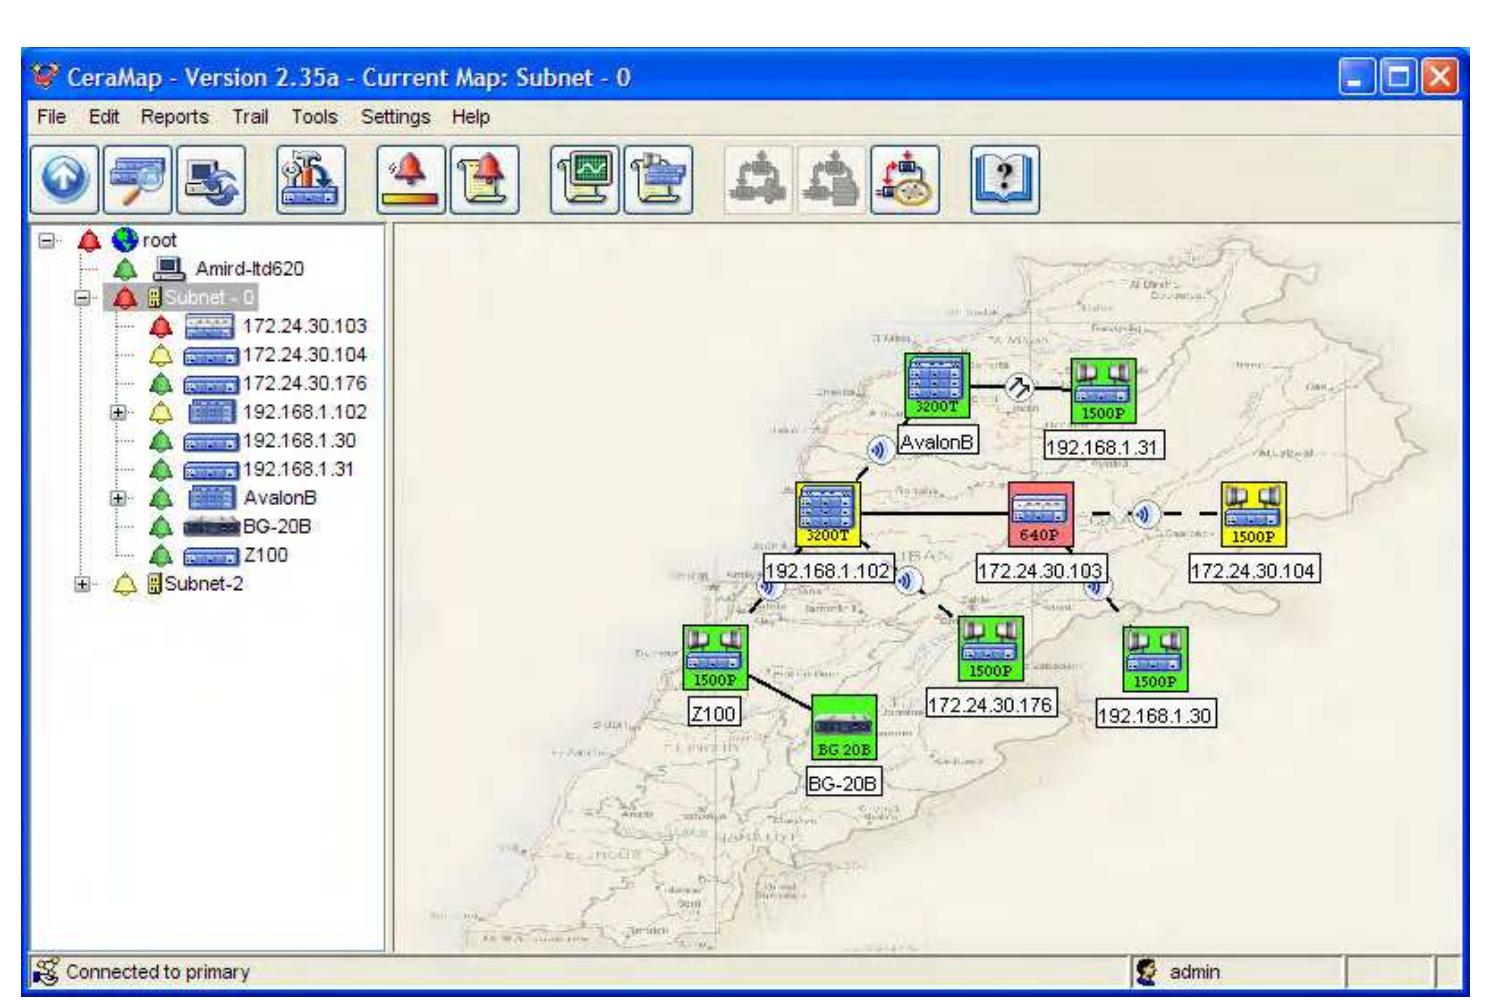The image size is (1492, 1002).
Task: Click the AvalonB label on map
Action: (x=937, y=441)
